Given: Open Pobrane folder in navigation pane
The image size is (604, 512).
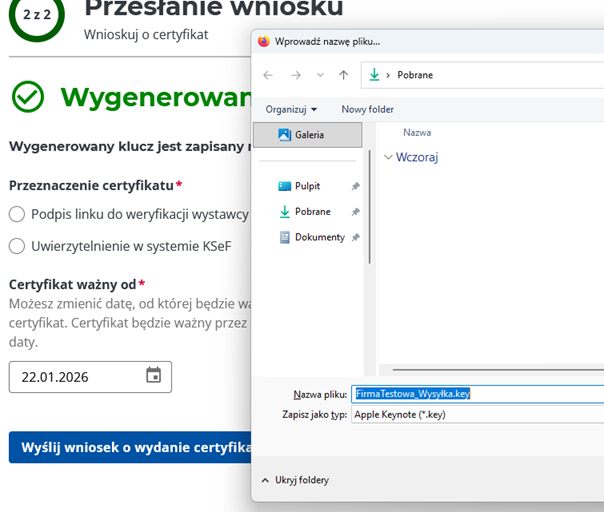Looking at the screenshot, I should [312, 211].
